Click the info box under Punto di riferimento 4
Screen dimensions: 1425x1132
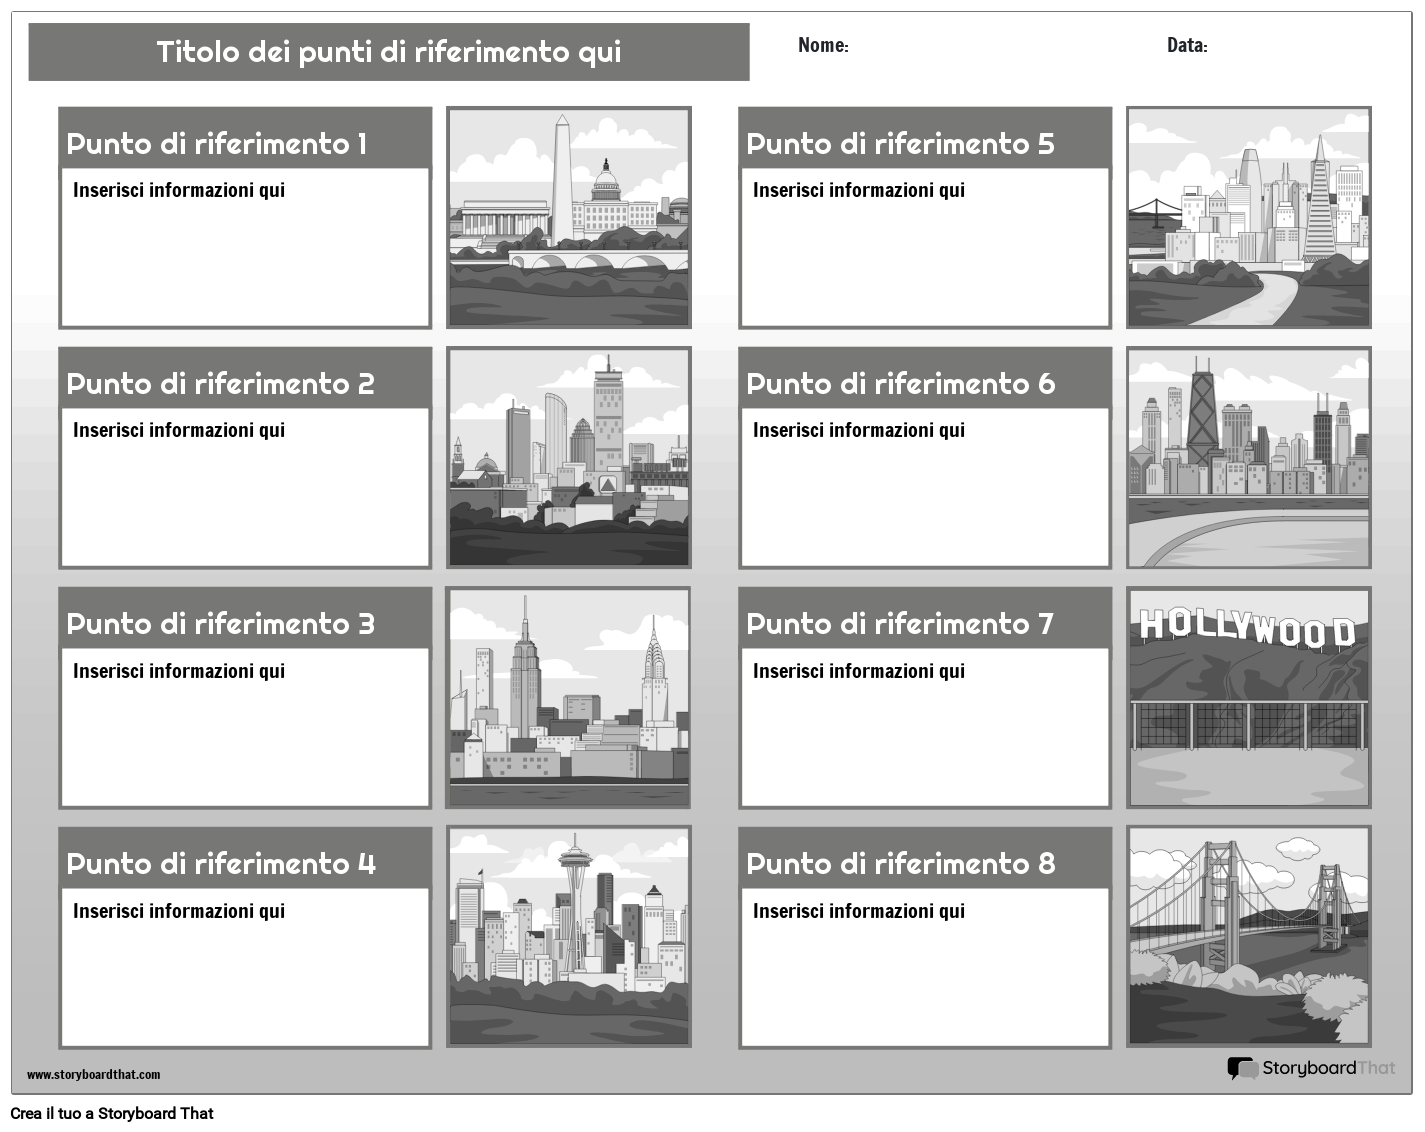click(245, 967)
